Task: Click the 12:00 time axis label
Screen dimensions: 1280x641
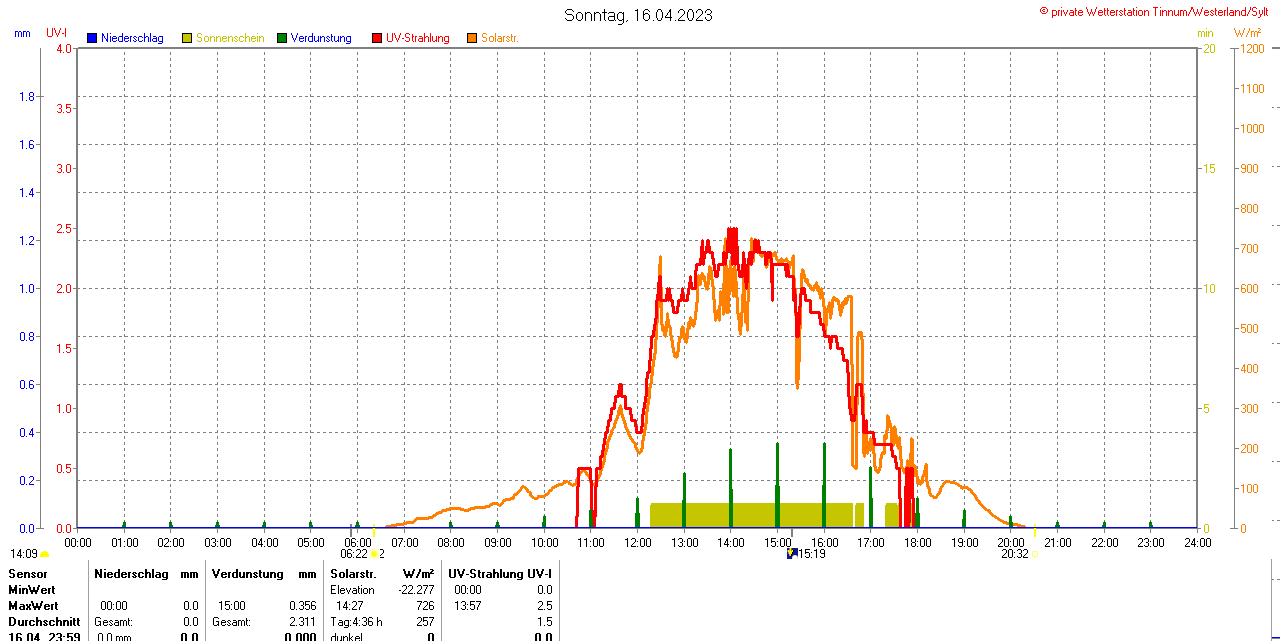Action: pyautogui.click(x=638, y=543)
